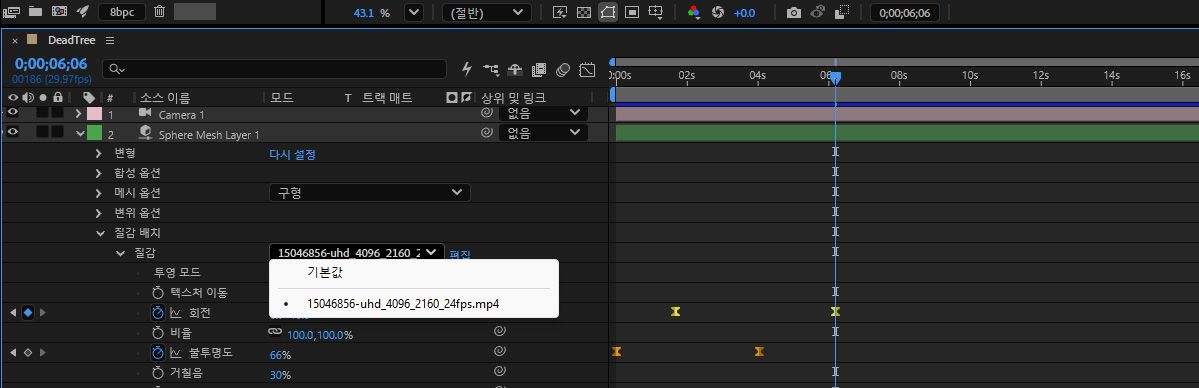1199x388 pixels.
Task: Open project settings via the rocket icon
Action: (83, 12)
